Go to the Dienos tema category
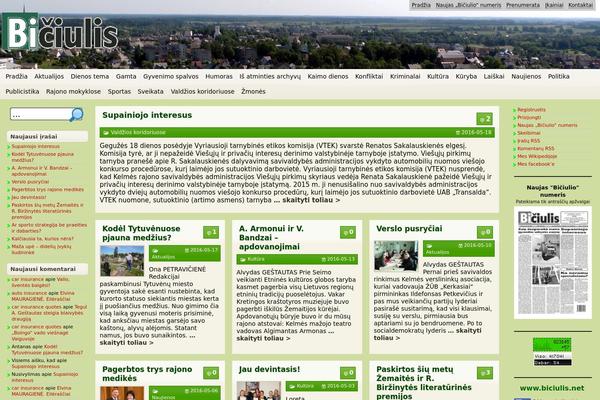The image size is (600, 400). pos(90,77)
